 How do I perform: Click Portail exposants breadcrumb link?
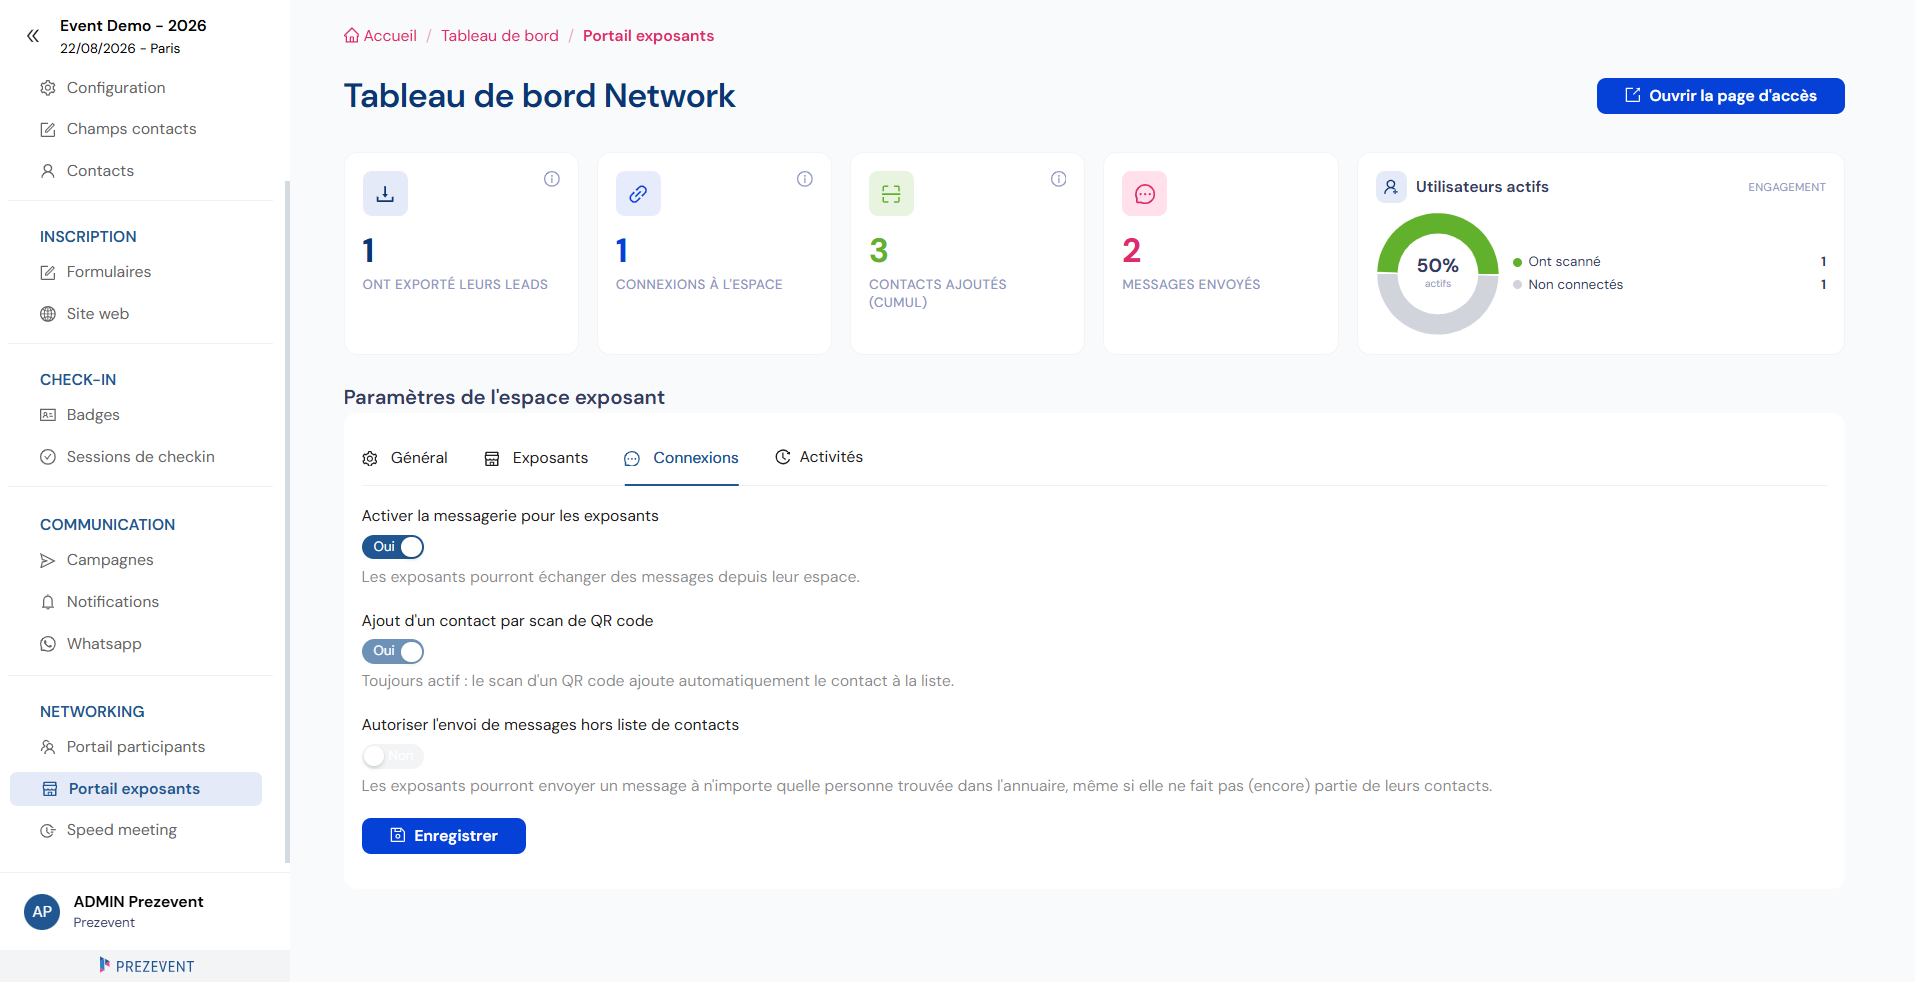[x=648, y=36]
